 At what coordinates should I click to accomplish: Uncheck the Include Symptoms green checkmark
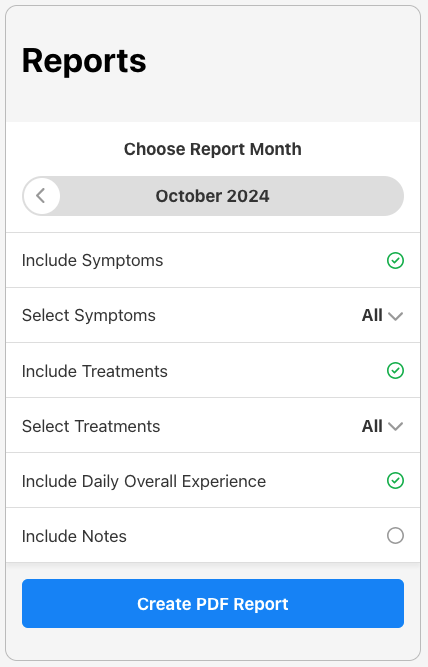click(x=395, y=260)
